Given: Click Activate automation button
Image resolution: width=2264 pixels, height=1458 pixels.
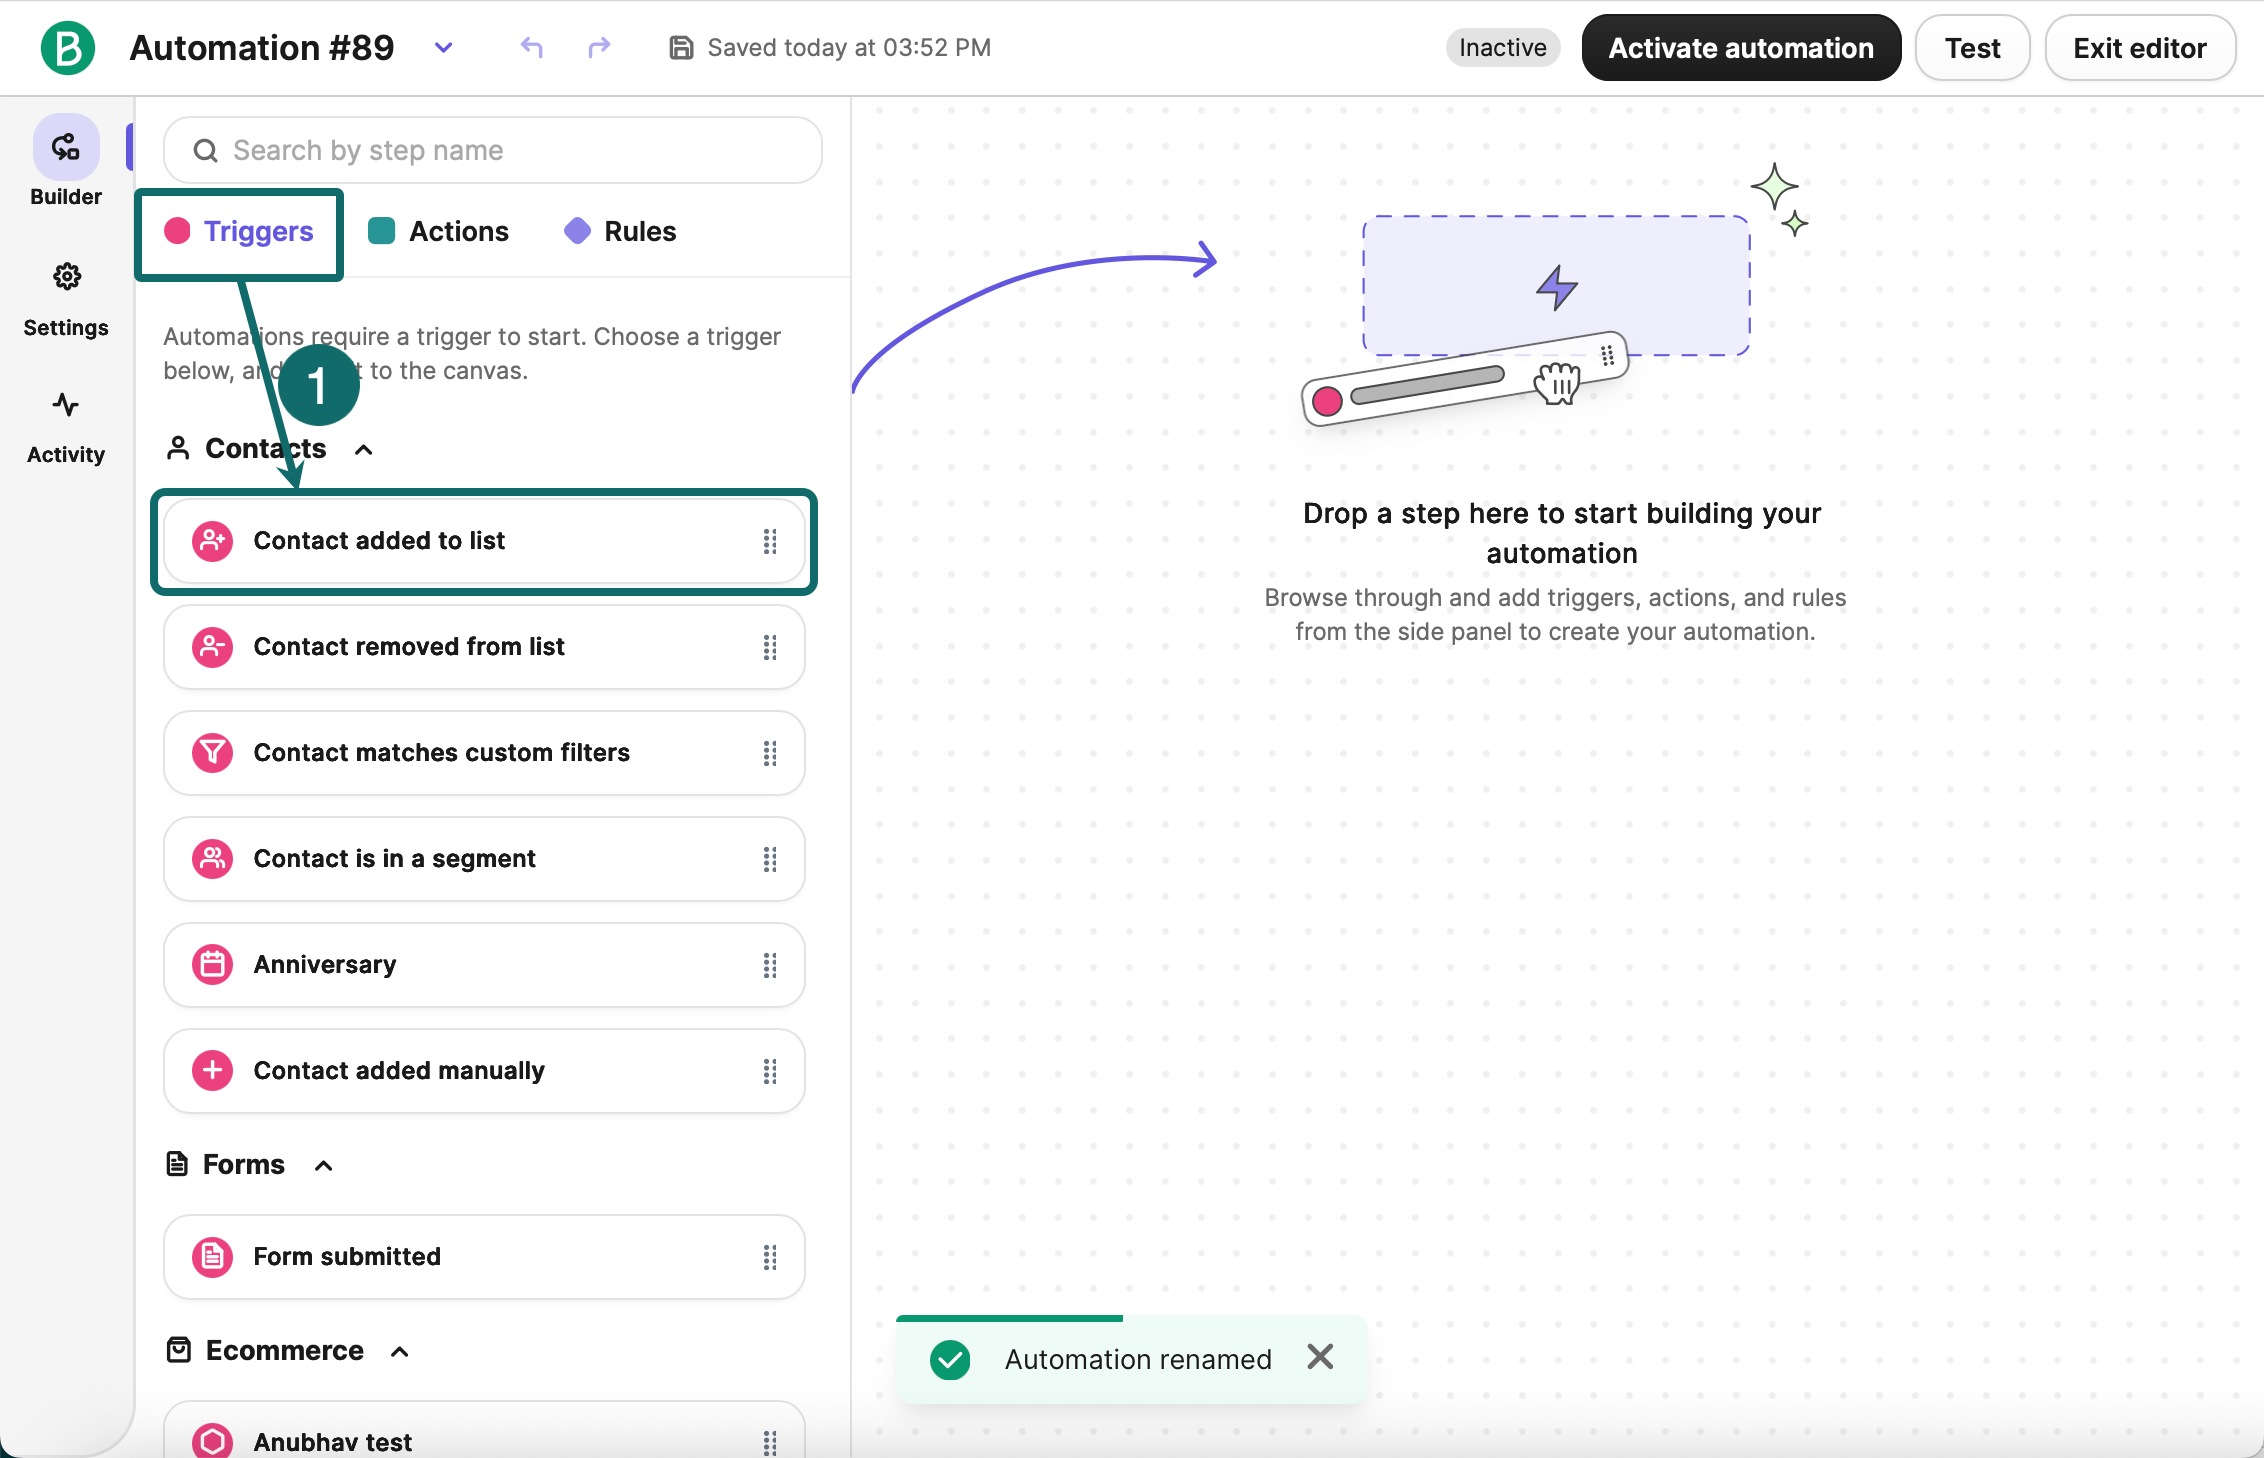Looking at the screenshot, I should (1740, 48).
